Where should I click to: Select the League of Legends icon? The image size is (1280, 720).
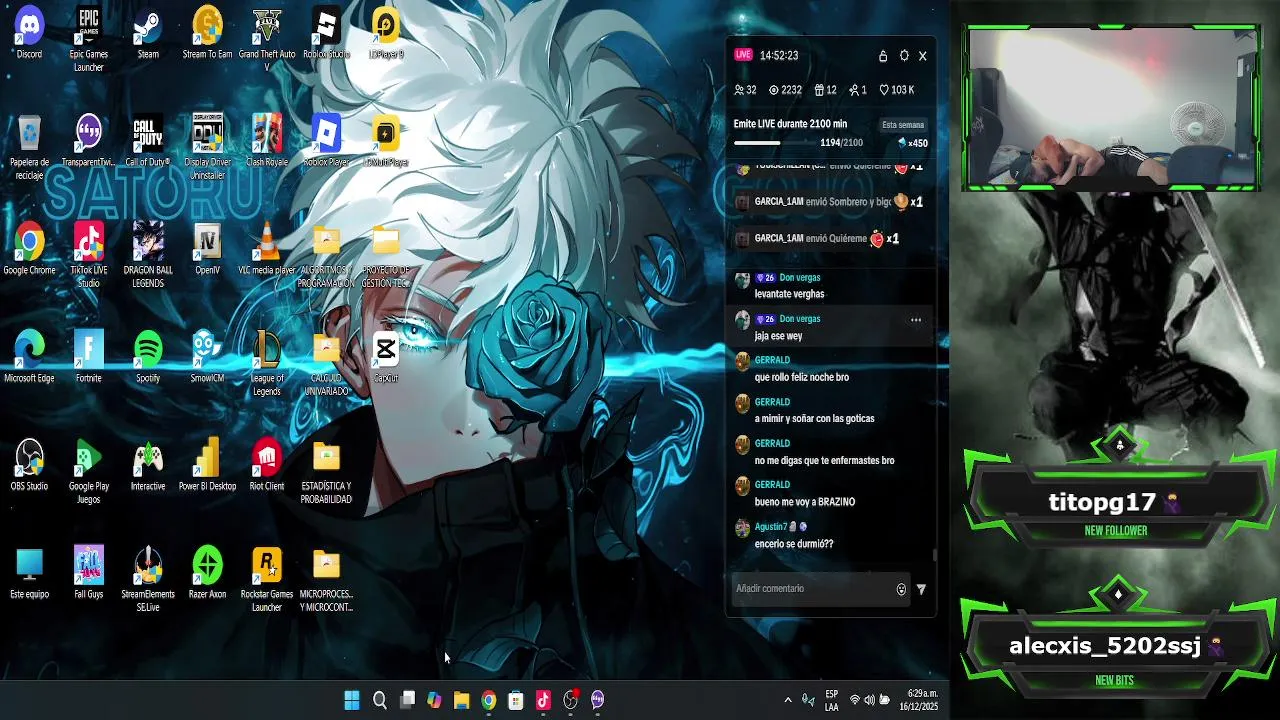point(266,364)
